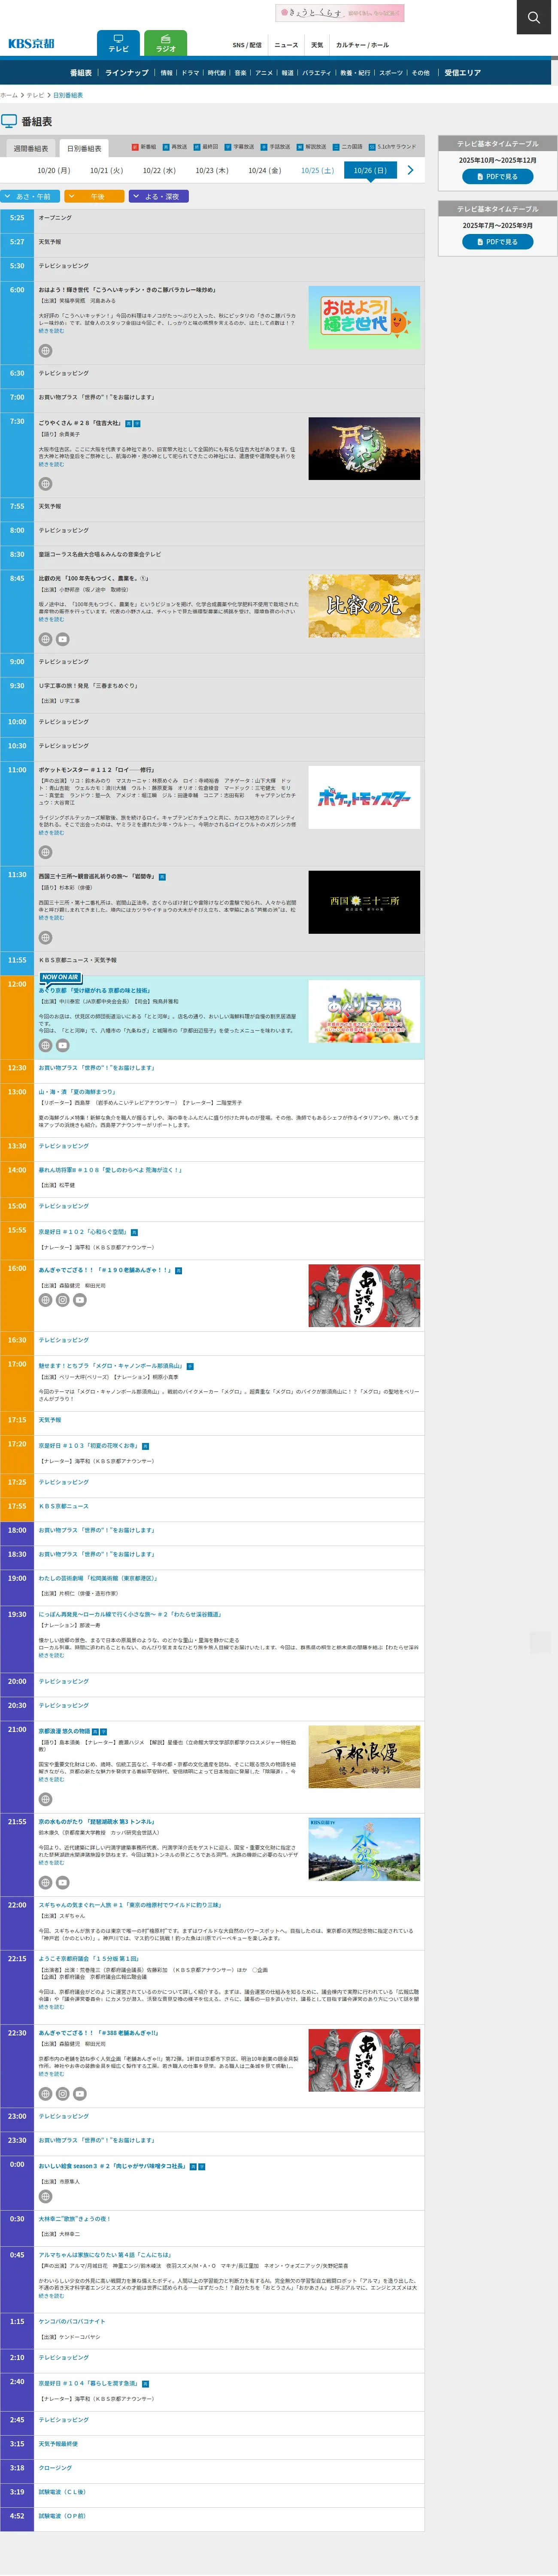Click the きょうとくらす banner
558x2576 pixels.
(x=340, y=12)
